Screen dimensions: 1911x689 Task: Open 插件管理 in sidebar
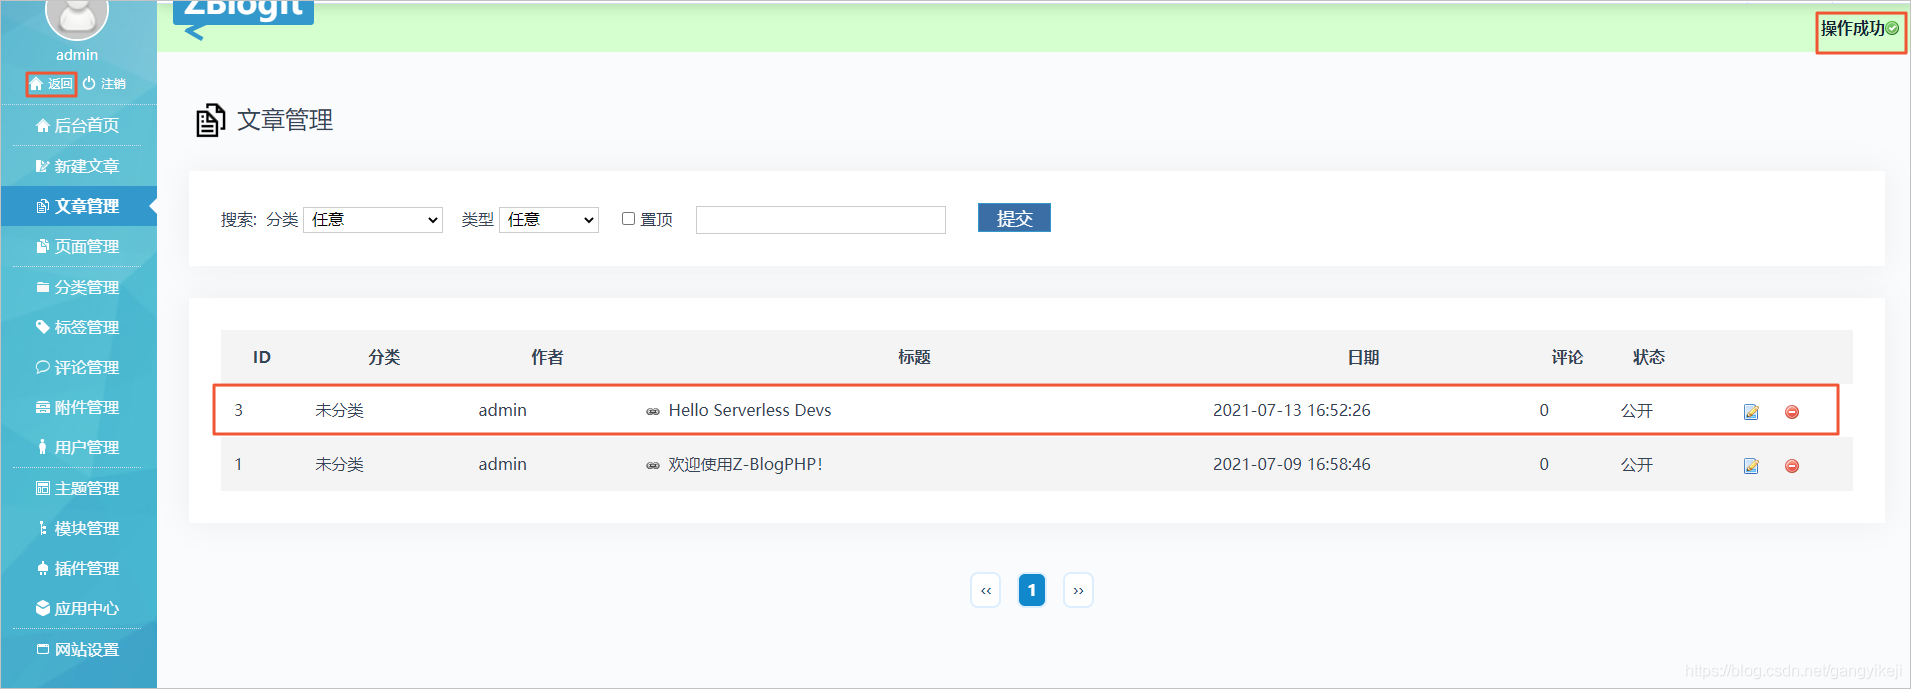coord(78,568)
